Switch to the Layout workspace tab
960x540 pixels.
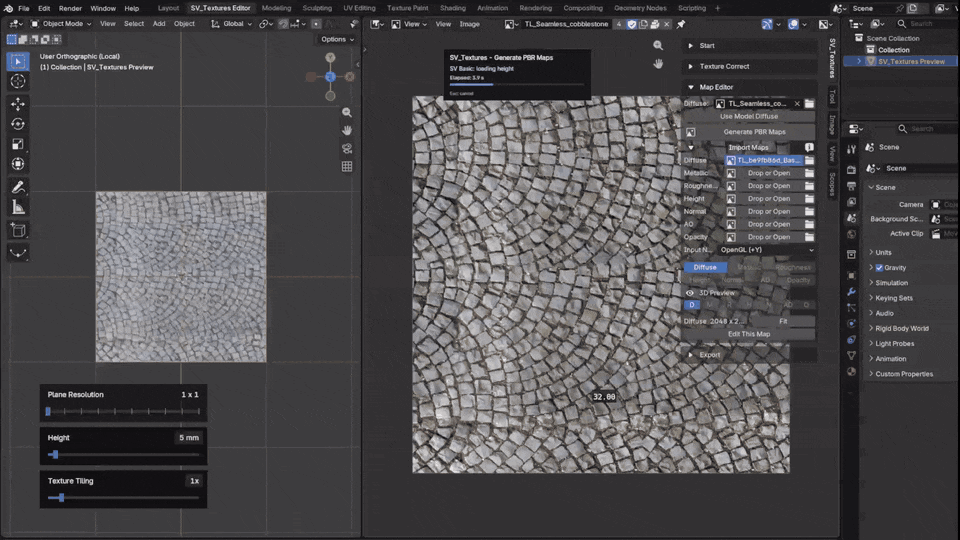(168, 9)
